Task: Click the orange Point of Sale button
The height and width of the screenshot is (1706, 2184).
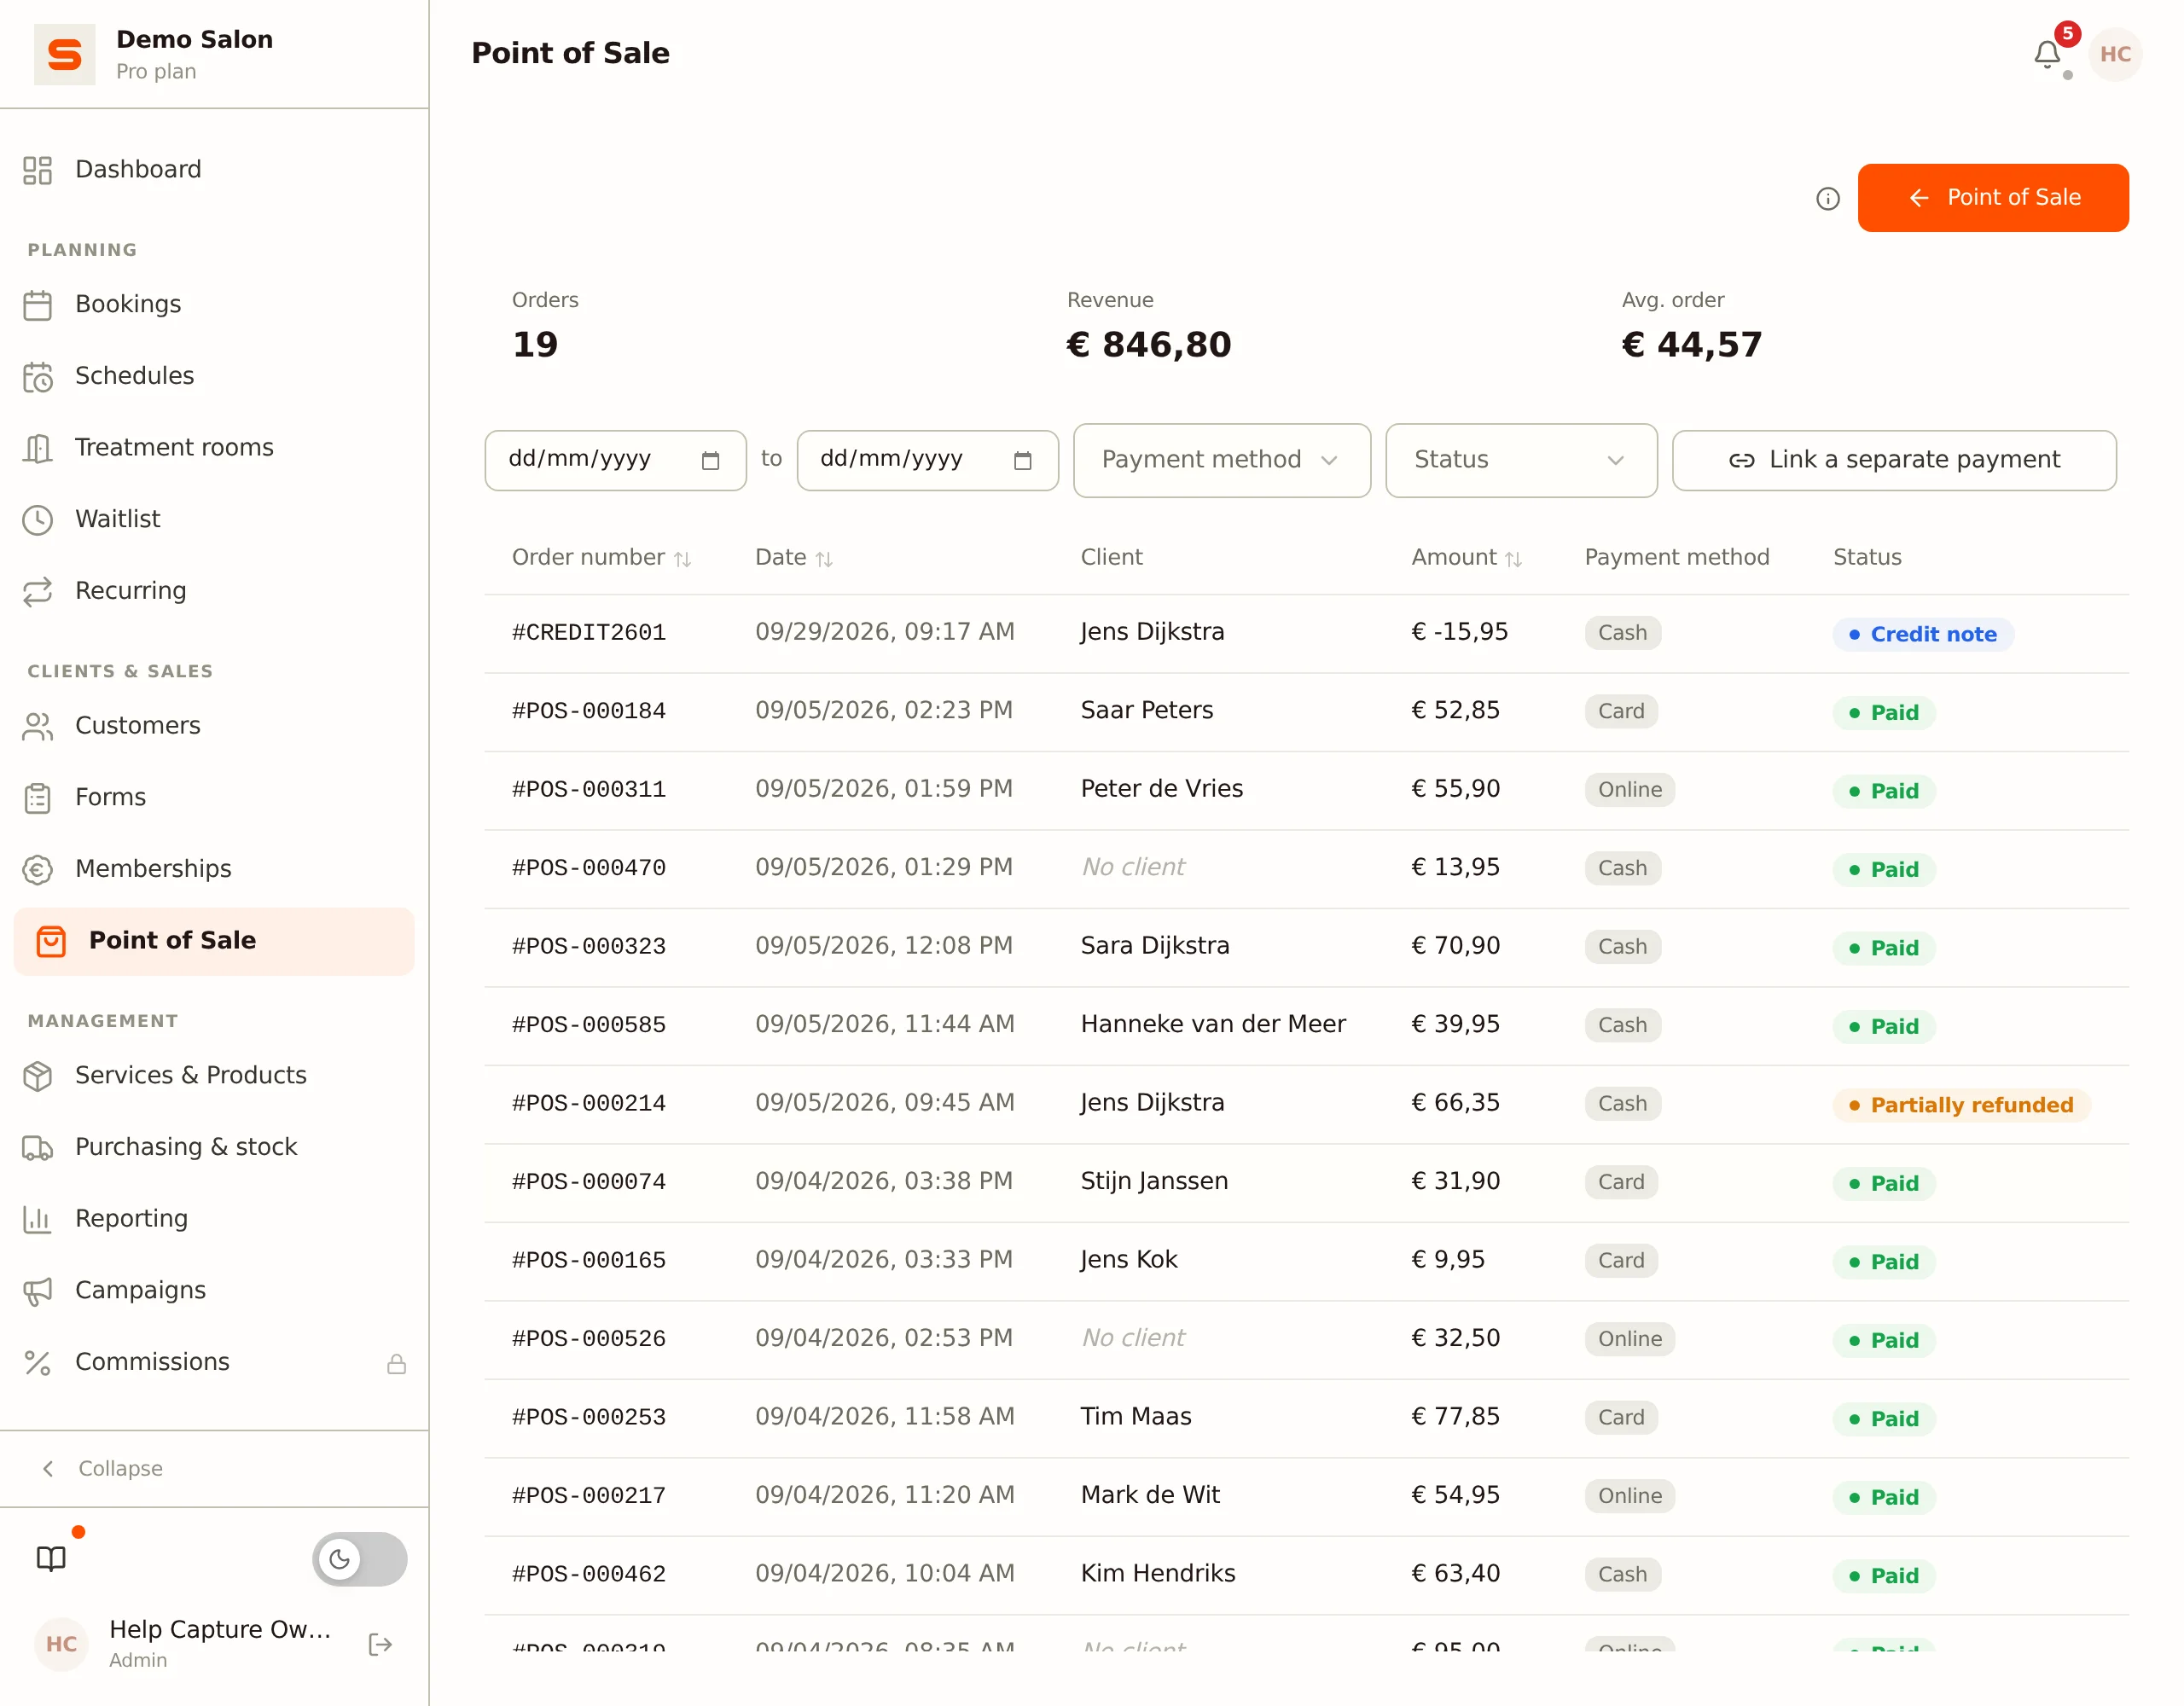Action: [1992, 198]
